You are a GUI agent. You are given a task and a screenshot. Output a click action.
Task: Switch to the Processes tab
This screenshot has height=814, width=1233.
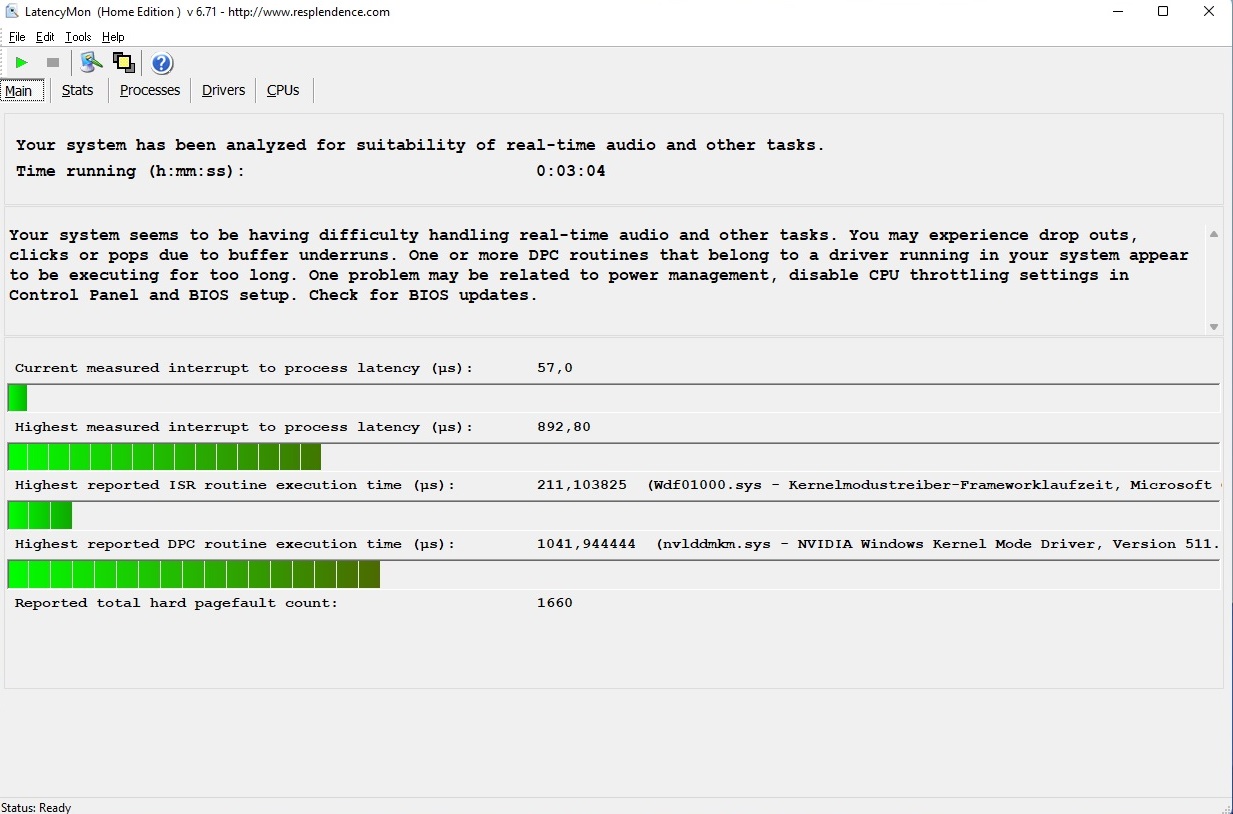[x=150, y=90]
